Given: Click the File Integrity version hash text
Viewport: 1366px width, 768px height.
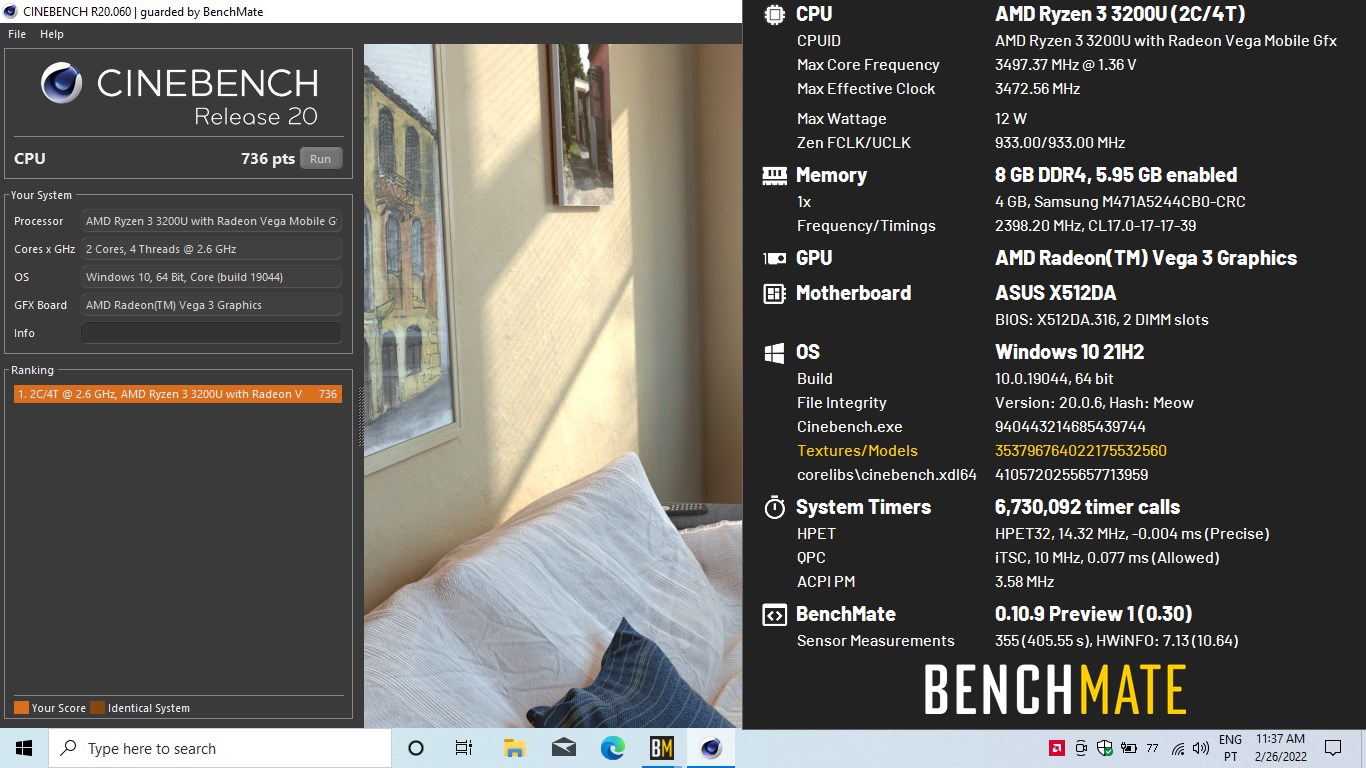Looking at the screenshot, I should pyautogui.click(x=1094, y=403).
